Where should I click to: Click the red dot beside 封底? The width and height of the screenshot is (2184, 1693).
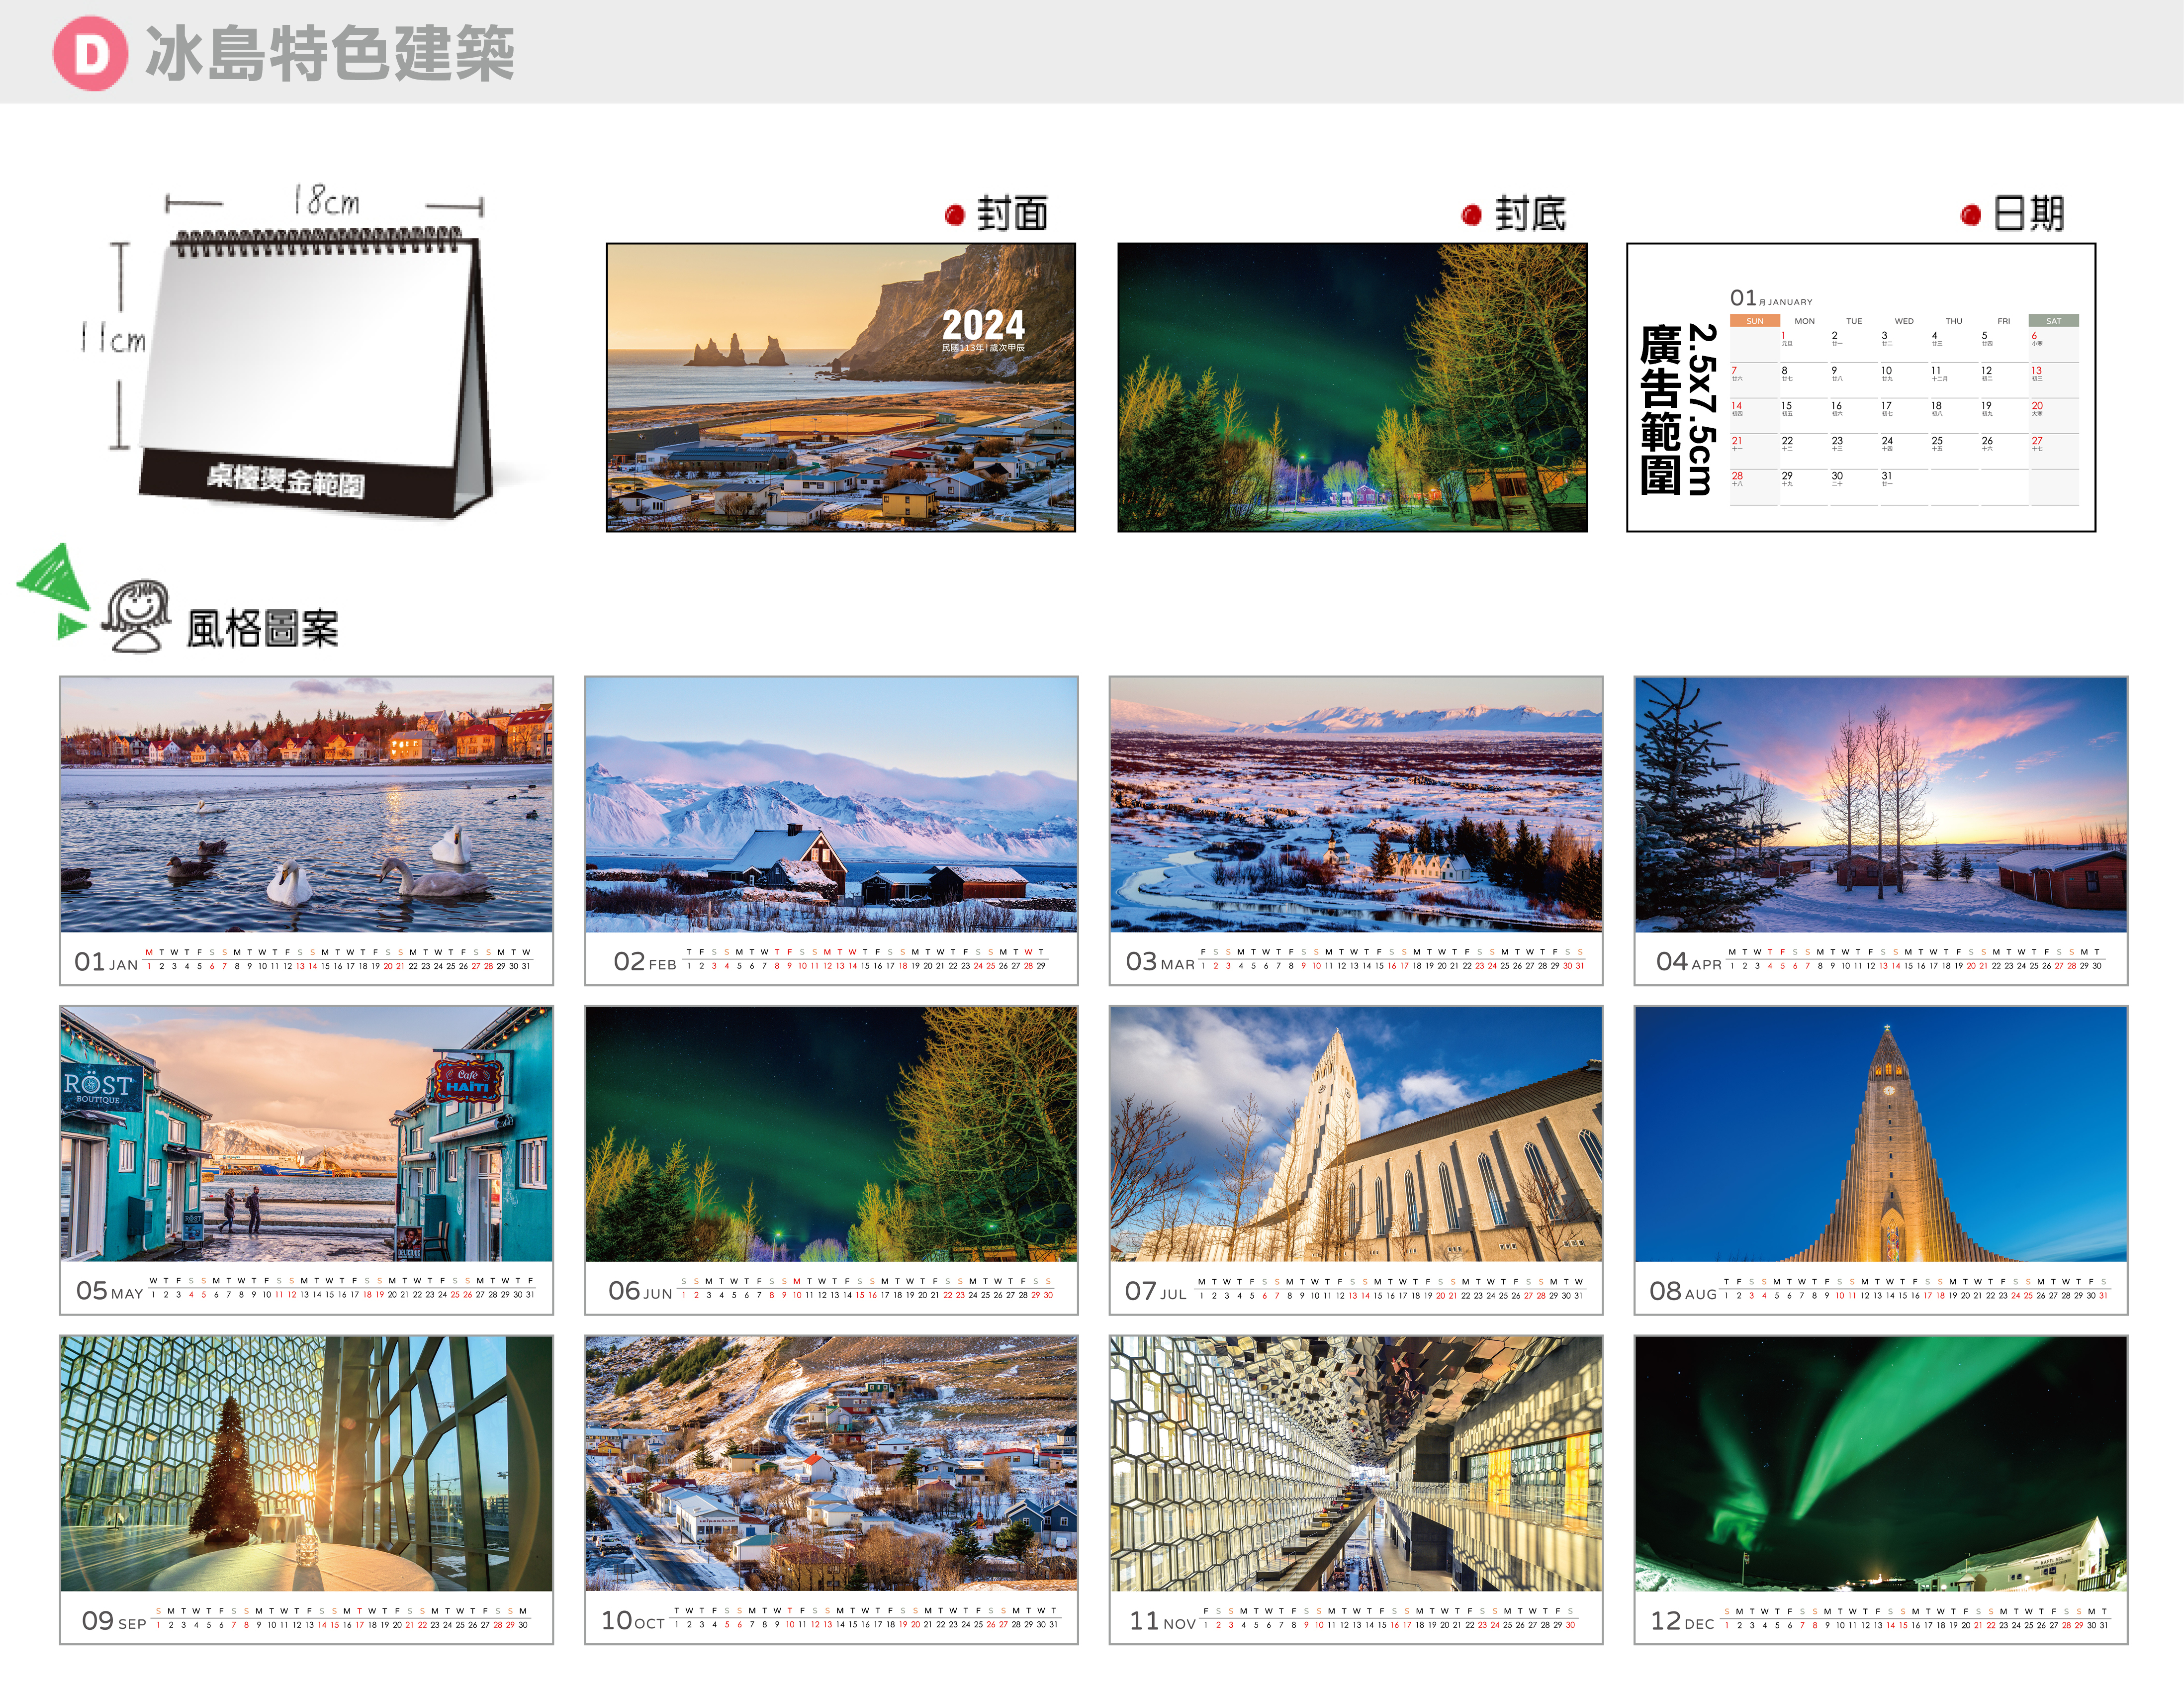point(1471,215)
